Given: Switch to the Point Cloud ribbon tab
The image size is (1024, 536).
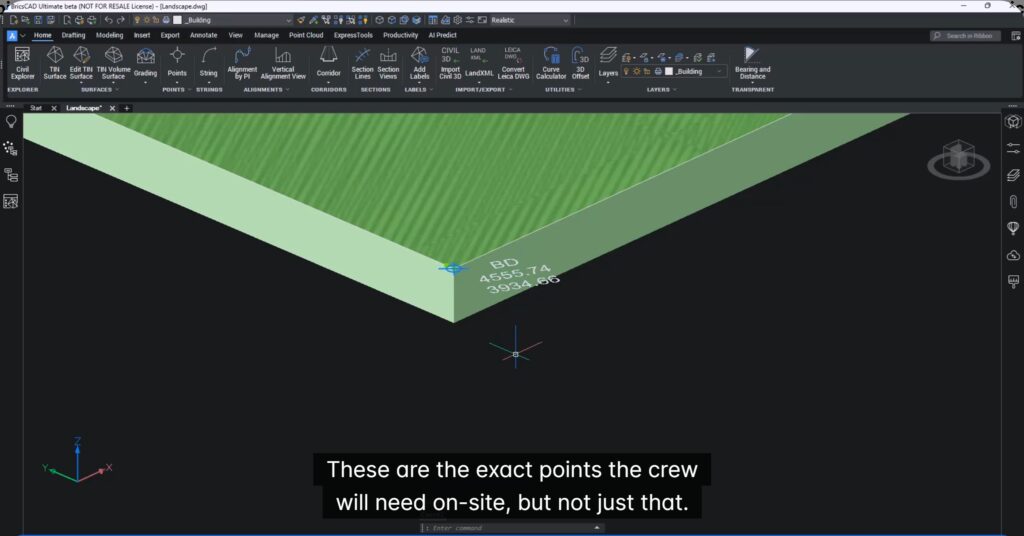Looking at the screenshot, I should click(x=306, y=35).
